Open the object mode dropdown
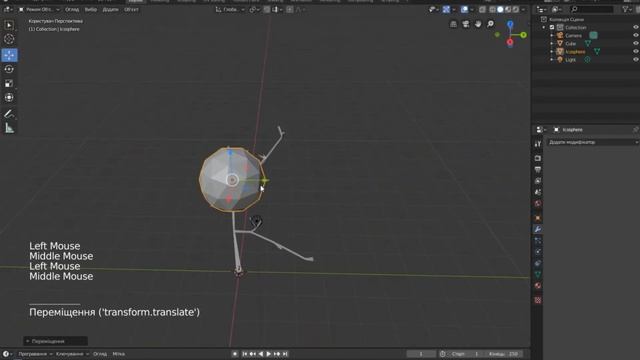This screenshot has height=360, width=640. click(x=39, y=9)
